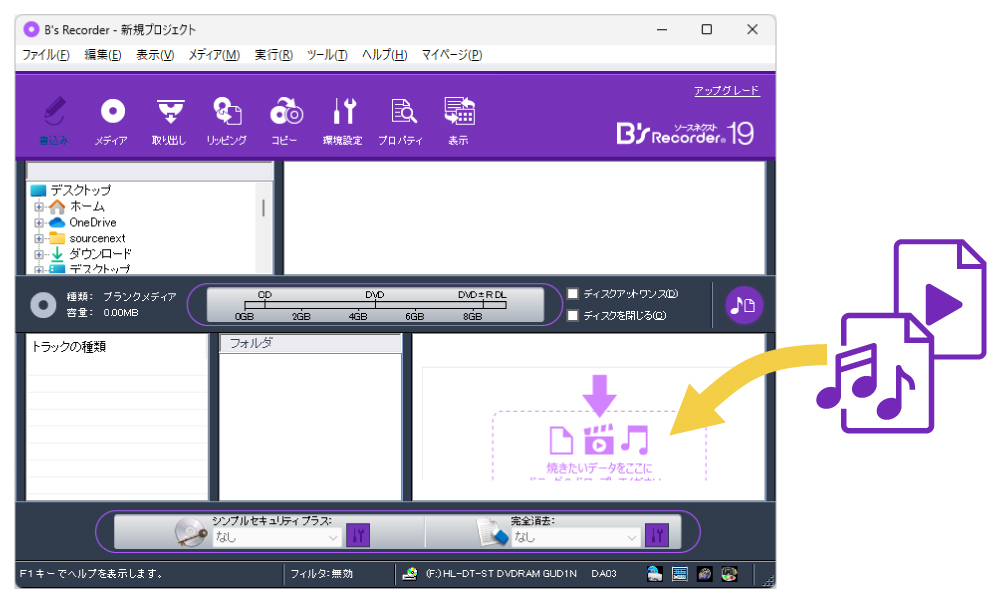Click the アップグレード link
The width and height of the screenshot is (1000, 600).
coord(726,91)
